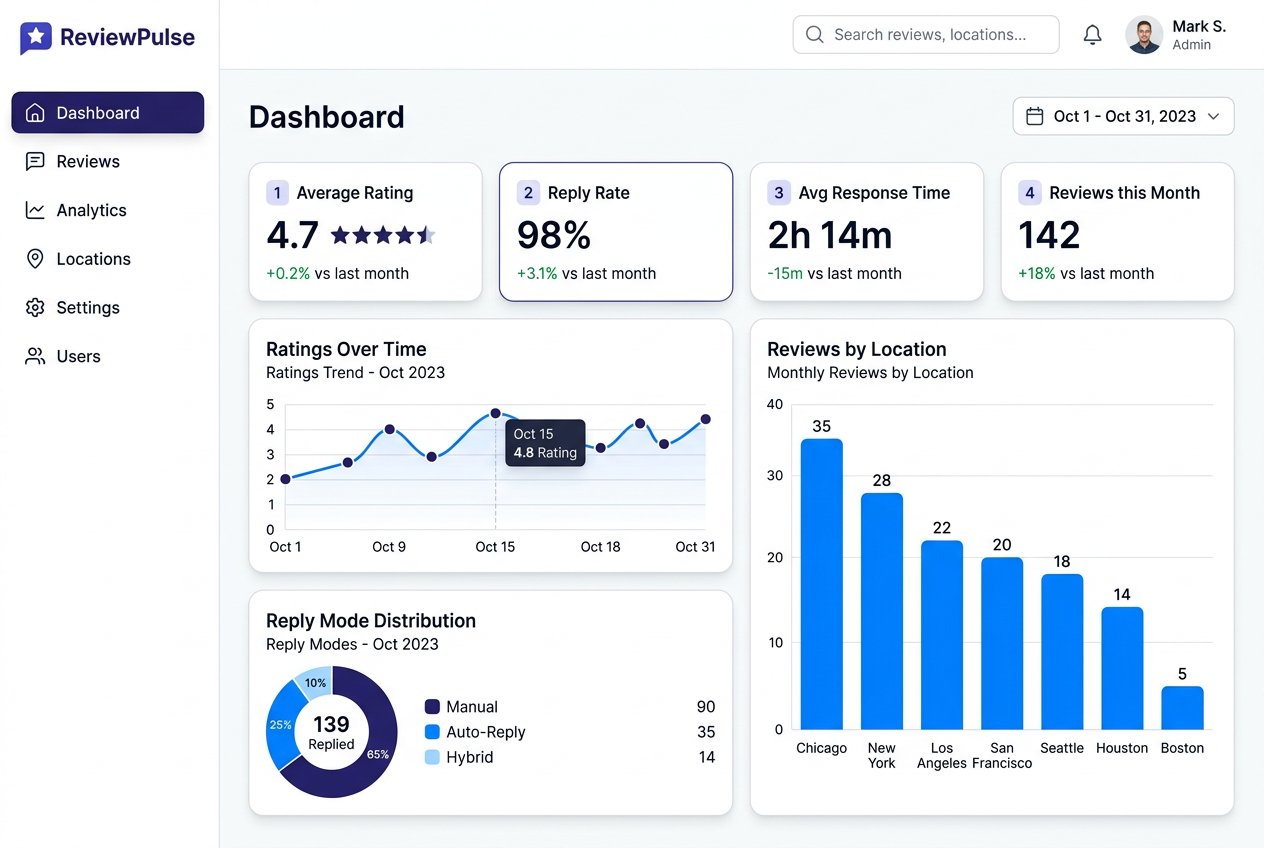Click the New York bar showing 28
The height and width of the screenshot is (848, 1264).
[x=882, y=611]
